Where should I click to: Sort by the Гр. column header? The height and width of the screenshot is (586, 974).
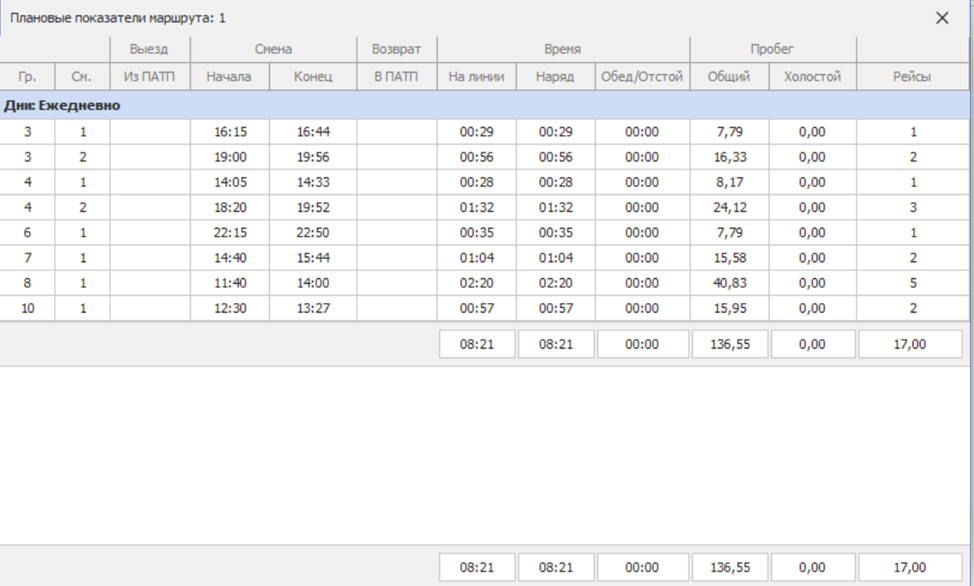[x=27, y=77]
